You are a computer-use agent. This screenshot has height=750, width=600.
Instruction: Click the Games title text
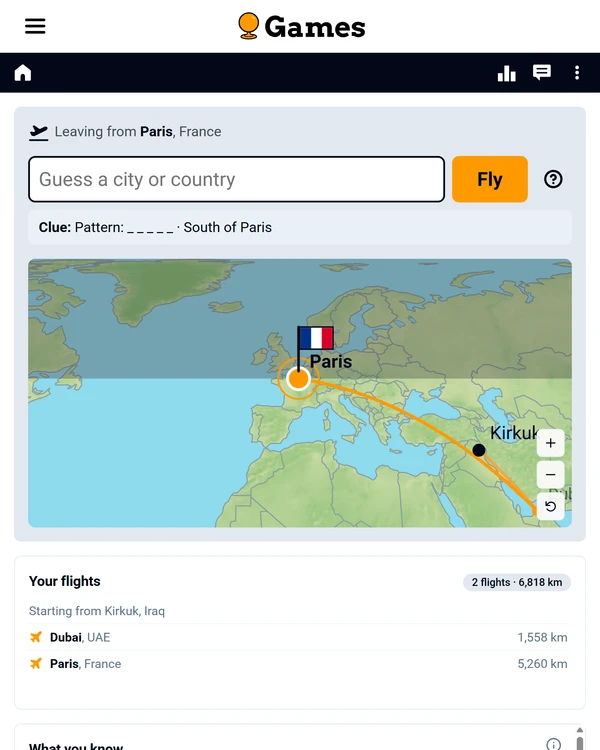[315, 27]
